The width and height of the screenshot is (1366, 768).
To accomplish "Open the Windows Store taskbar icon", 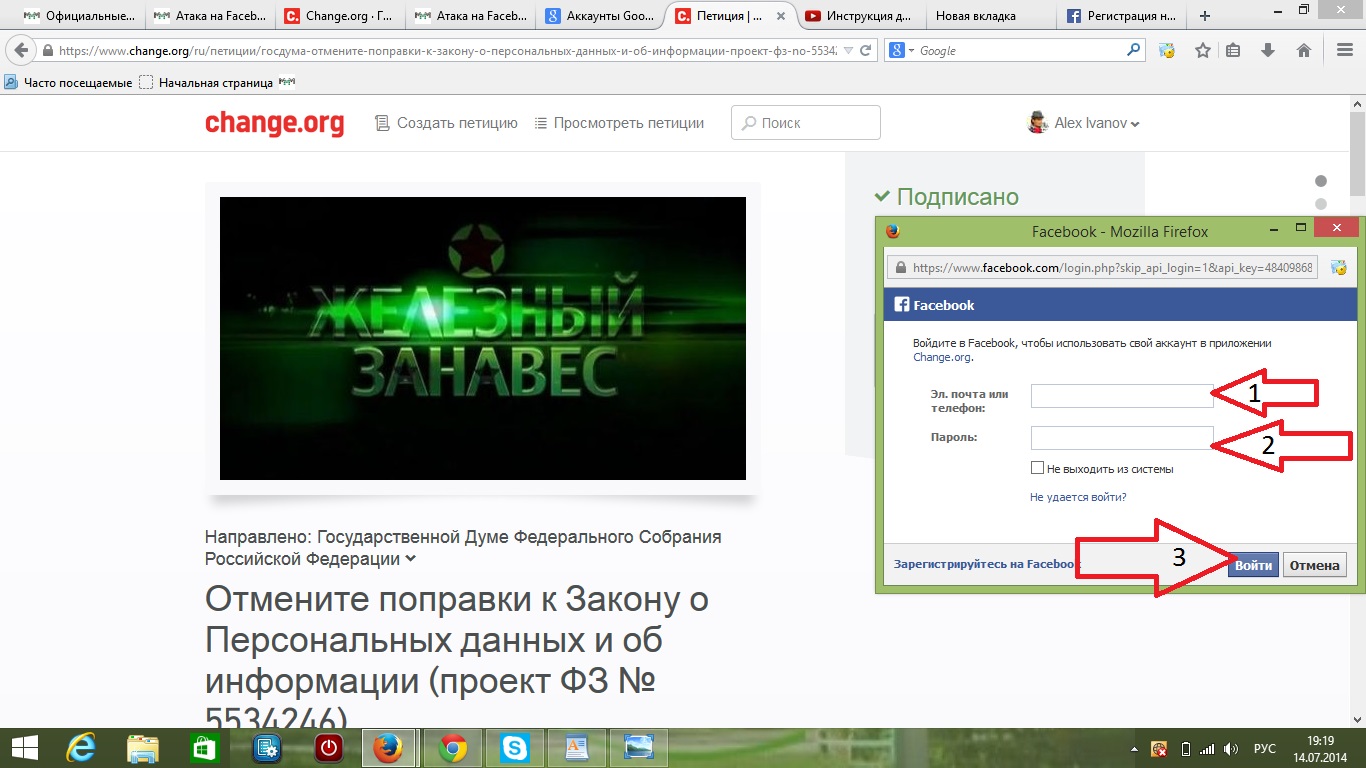I will [204, 748].
